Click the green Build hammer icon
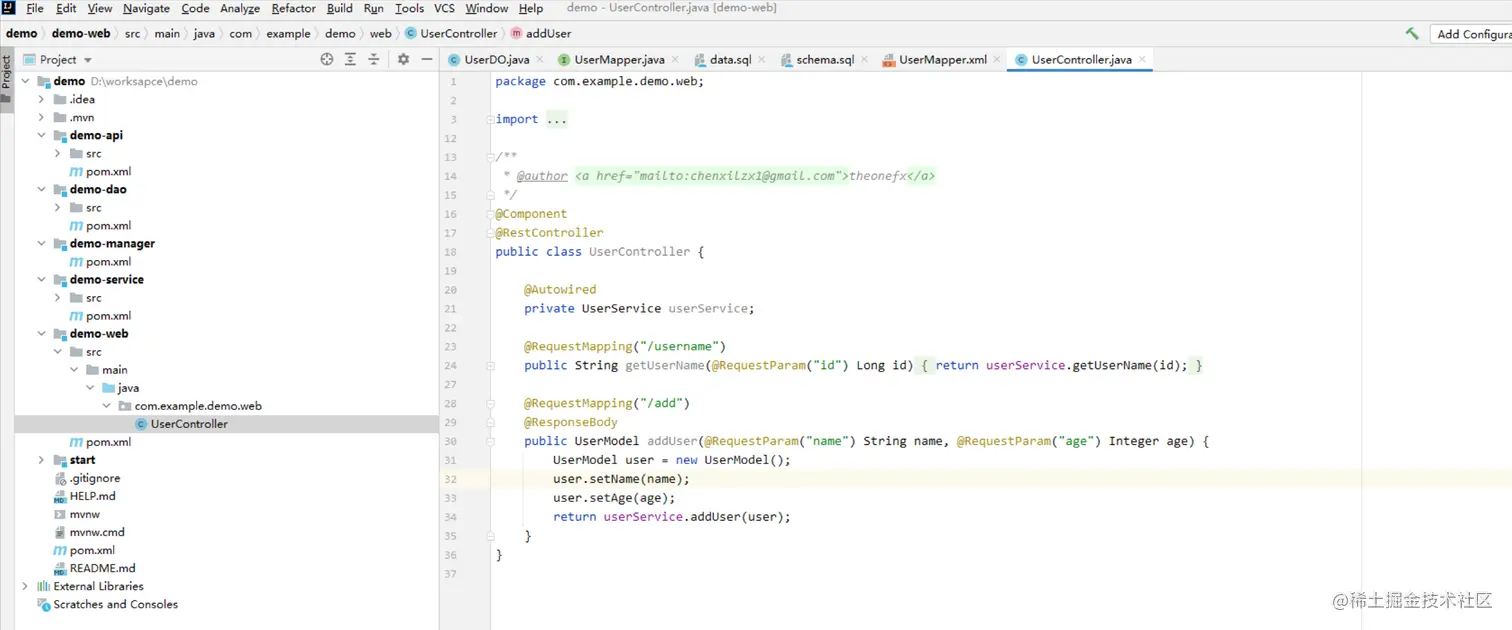1512x630 pixels. [1412, 33]
